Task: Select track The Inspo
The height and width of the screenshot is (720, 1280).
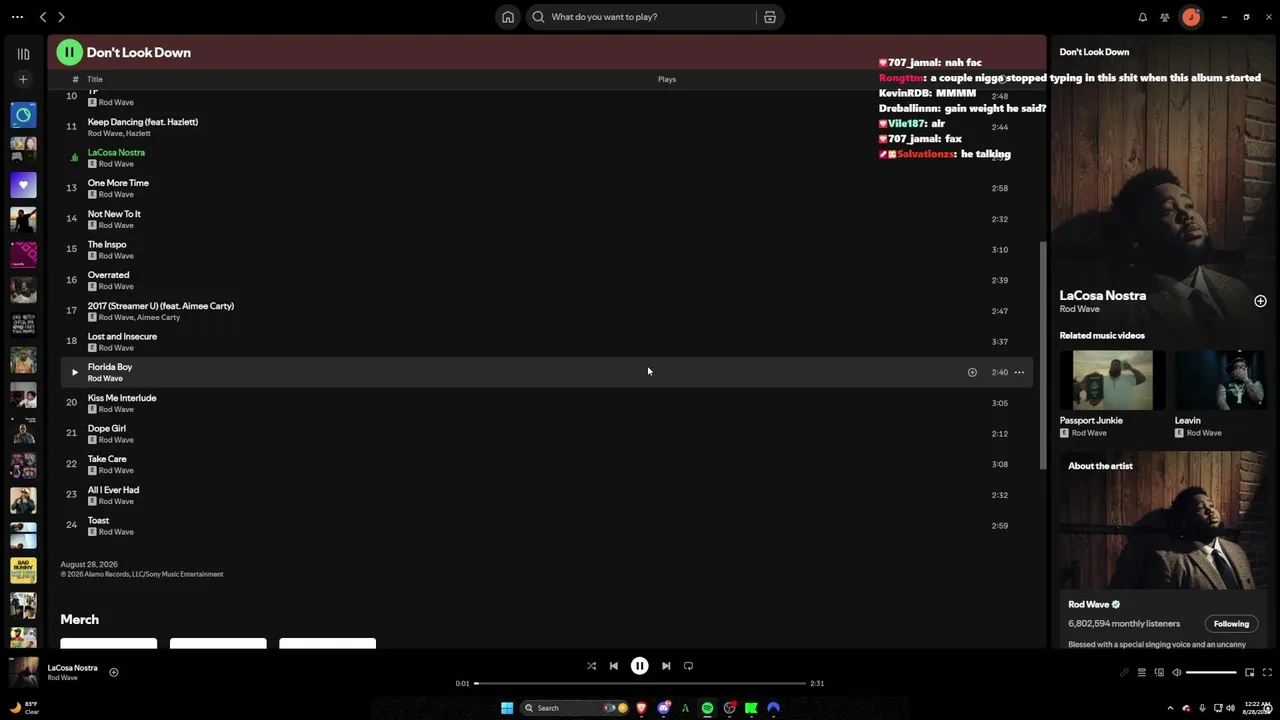Action: pyautogui.click(x=546, y=250)
